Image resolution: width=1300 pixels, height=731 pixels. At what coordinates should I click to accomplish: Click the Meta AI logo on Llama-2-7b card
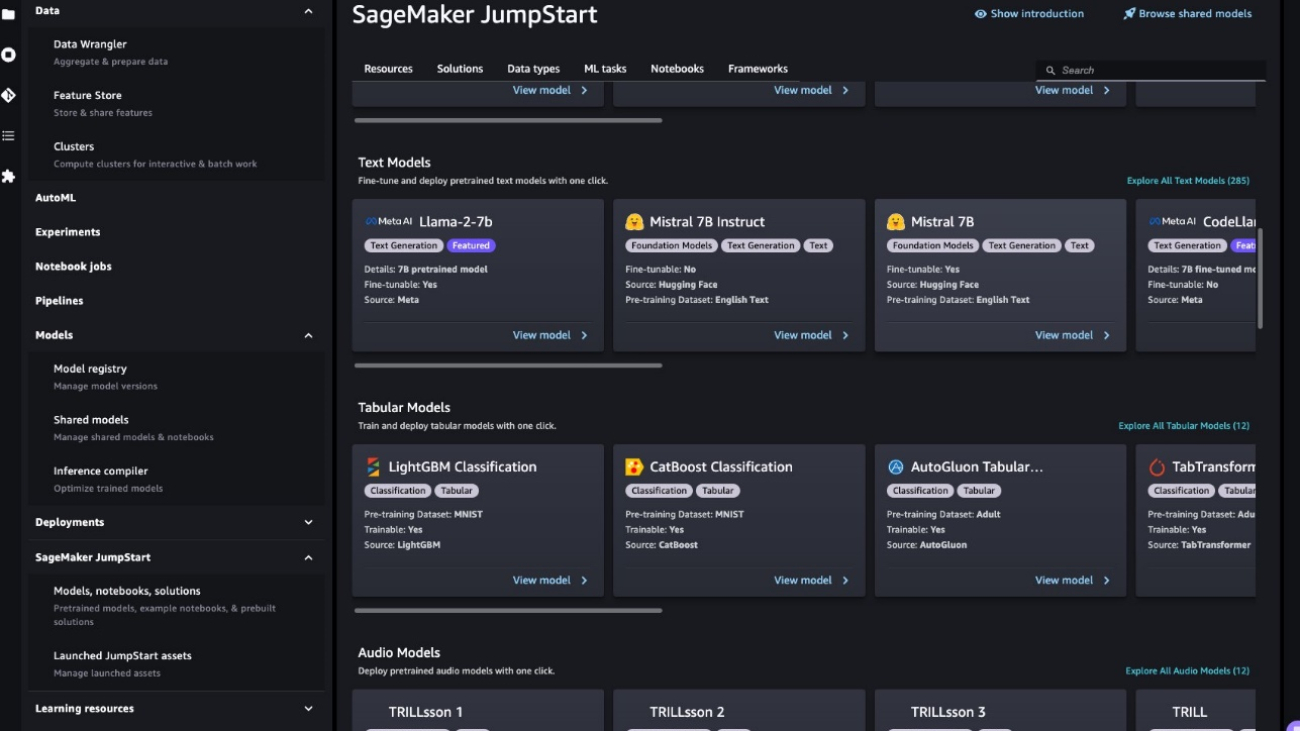(x=388, y=222)
